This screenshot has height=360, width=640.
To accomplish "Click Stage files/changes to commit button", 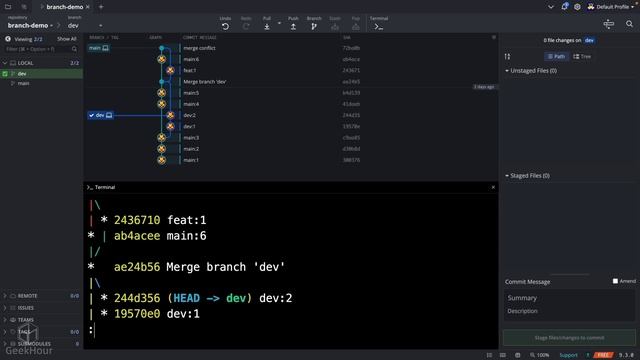I will 569,338.
